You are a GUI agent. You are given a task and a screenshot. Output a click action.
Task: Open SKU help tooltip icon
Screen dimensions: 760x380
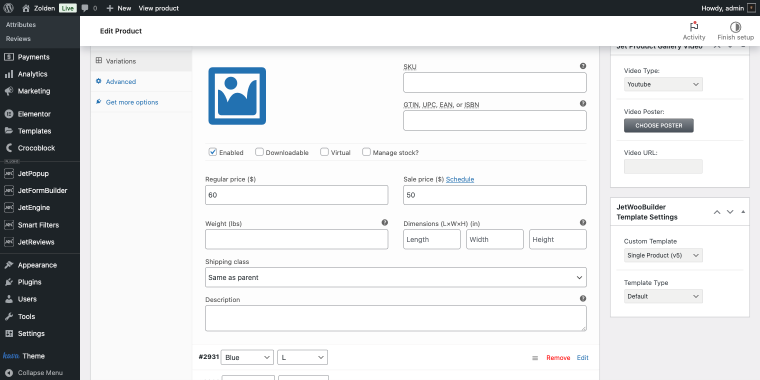click(x=583, y=66)
